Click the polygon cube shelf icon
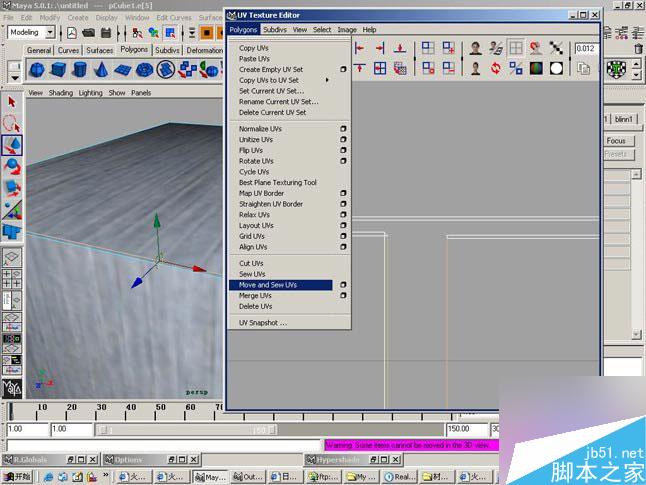Image resolution: width=646 pixels, height=485 pixels. pos(60,69)
